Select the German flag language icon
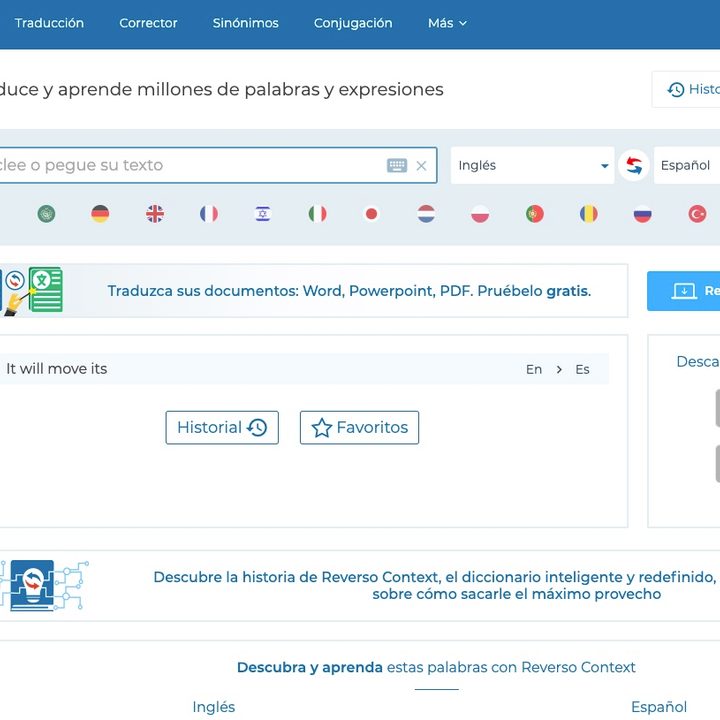 (x=100, y=213)
